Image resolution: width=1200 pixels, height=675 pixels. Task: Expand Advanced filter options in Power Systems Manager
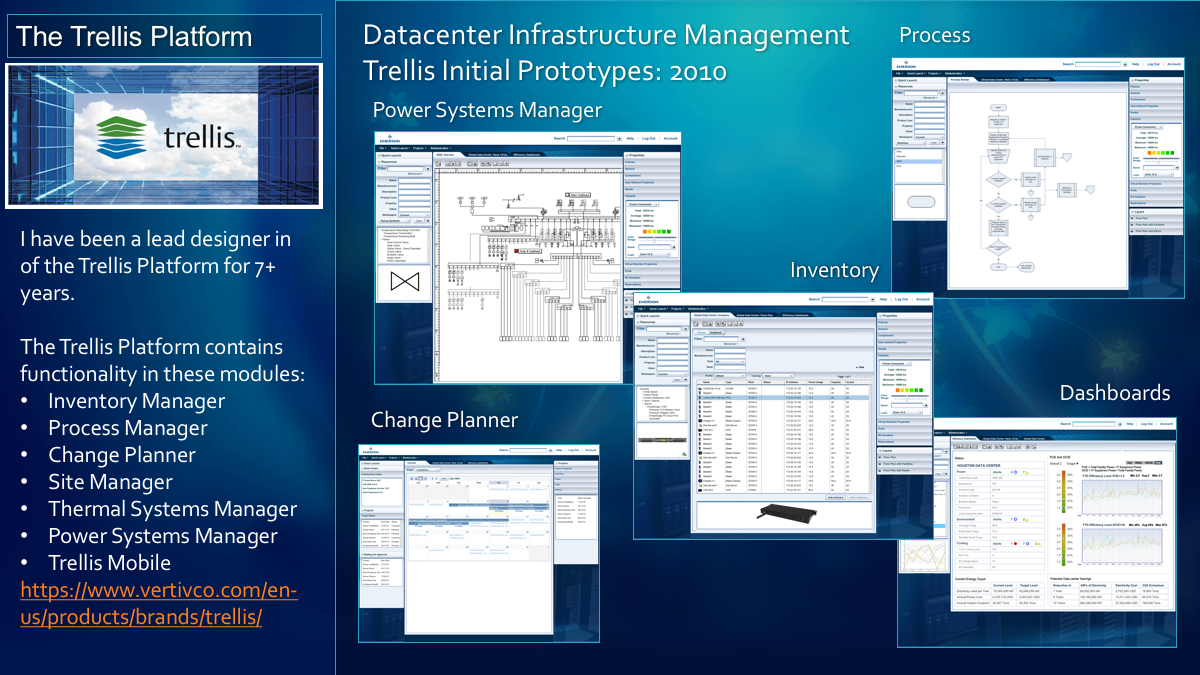click(x=415, y=174)
